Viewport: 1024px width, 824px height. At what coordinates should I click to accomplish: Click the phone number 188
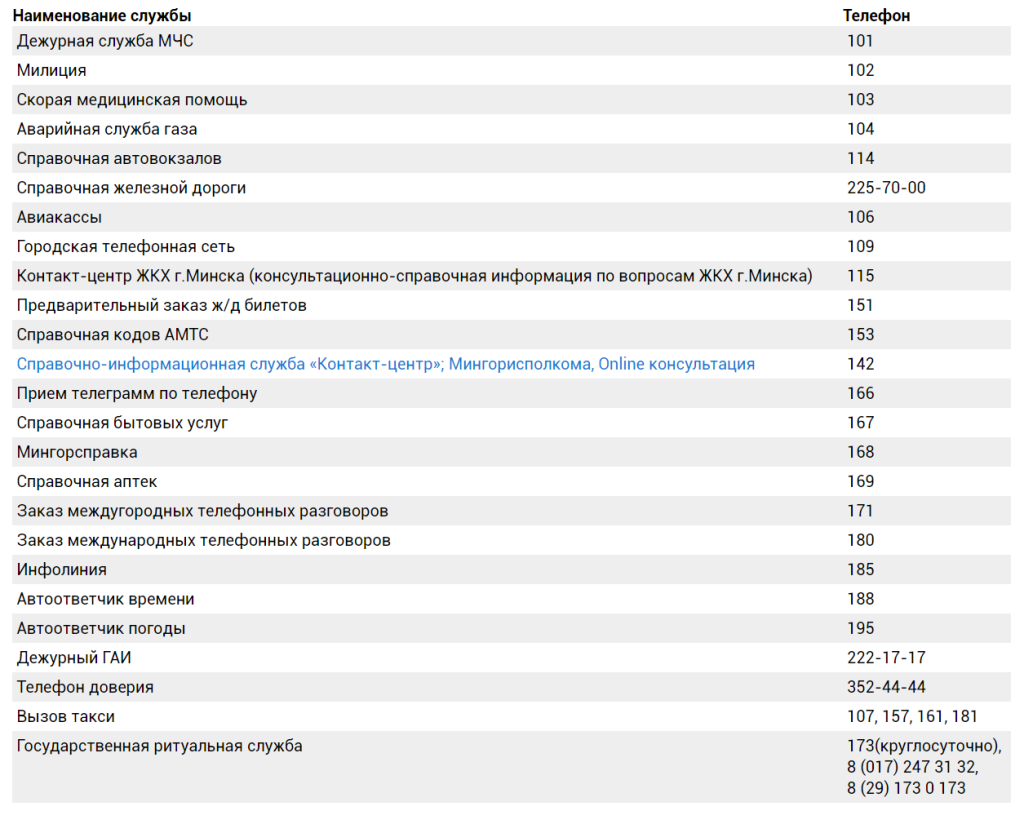tap(861, 599)
